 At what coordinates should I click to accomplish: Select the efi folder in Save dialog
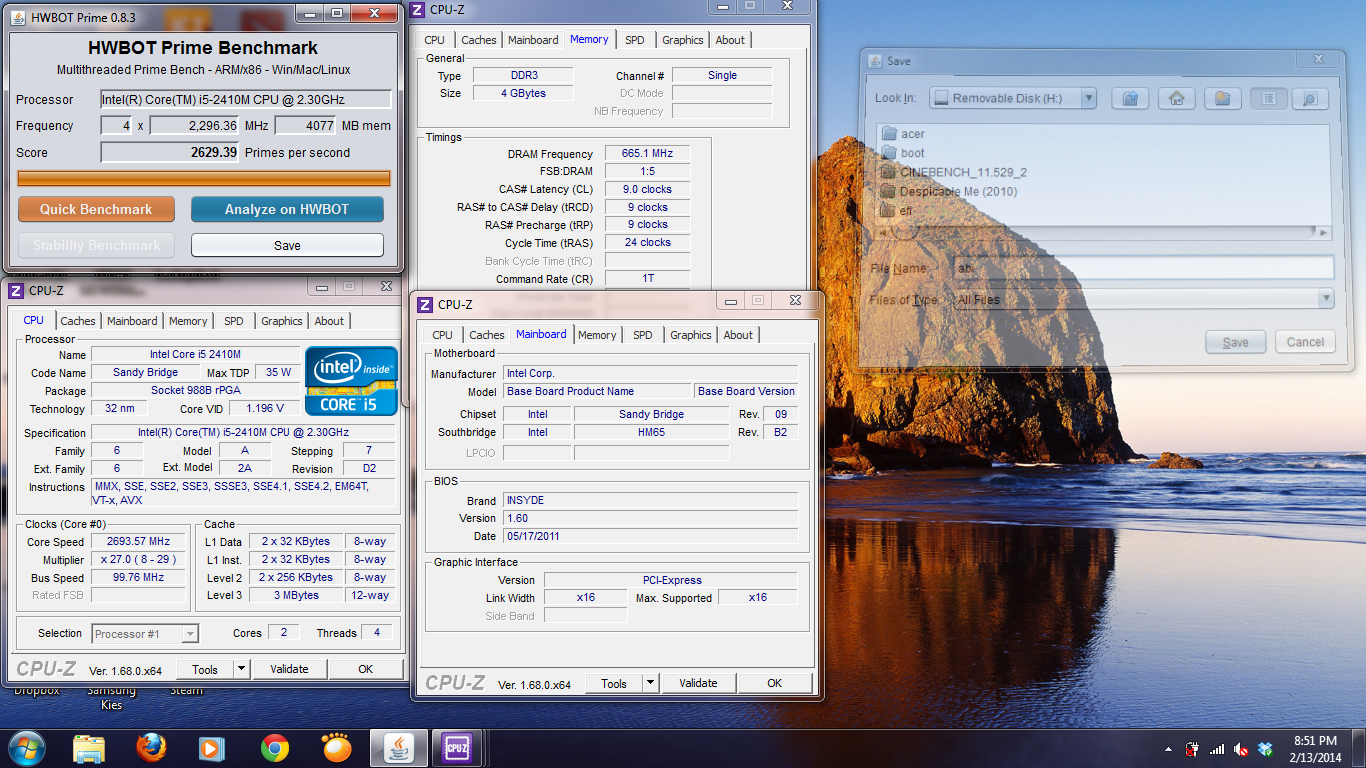click(x=897, y=211)
